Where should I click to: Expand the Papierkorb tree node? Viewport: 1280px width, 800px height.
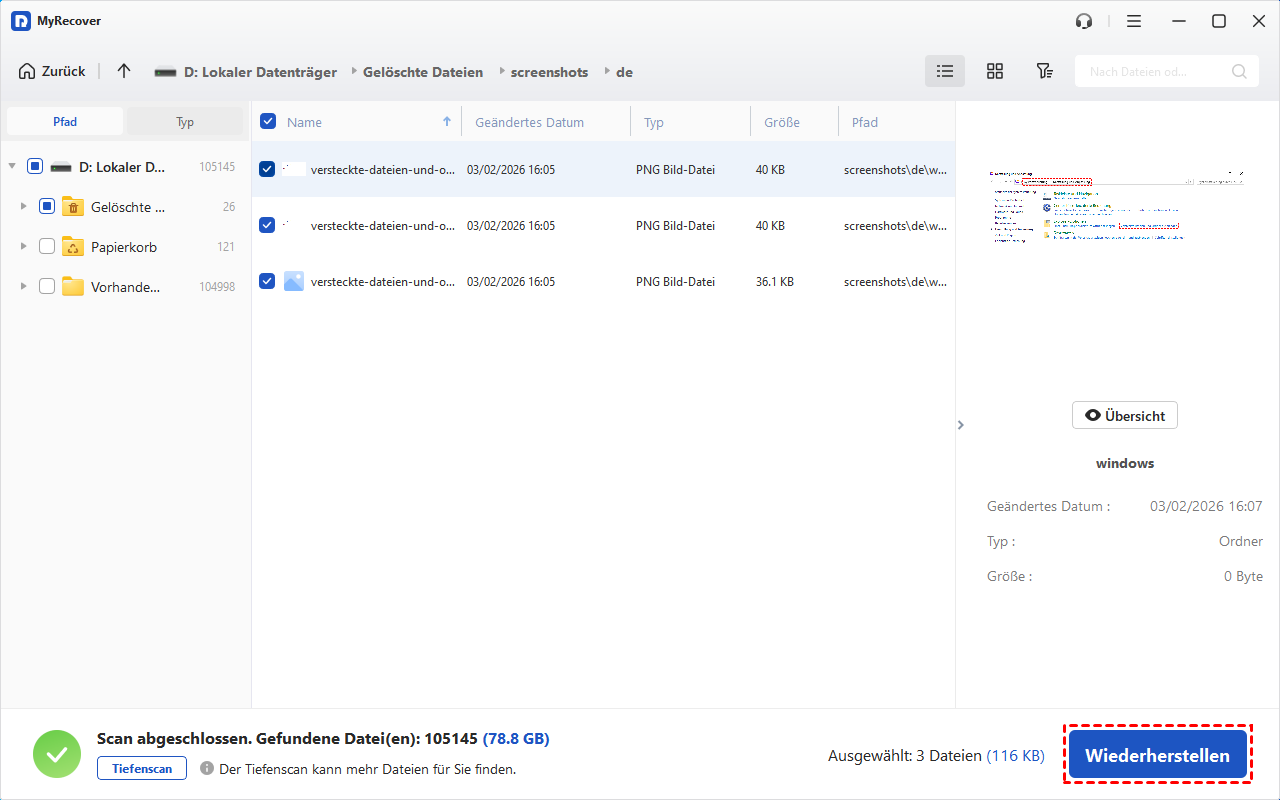click(23, 247)
